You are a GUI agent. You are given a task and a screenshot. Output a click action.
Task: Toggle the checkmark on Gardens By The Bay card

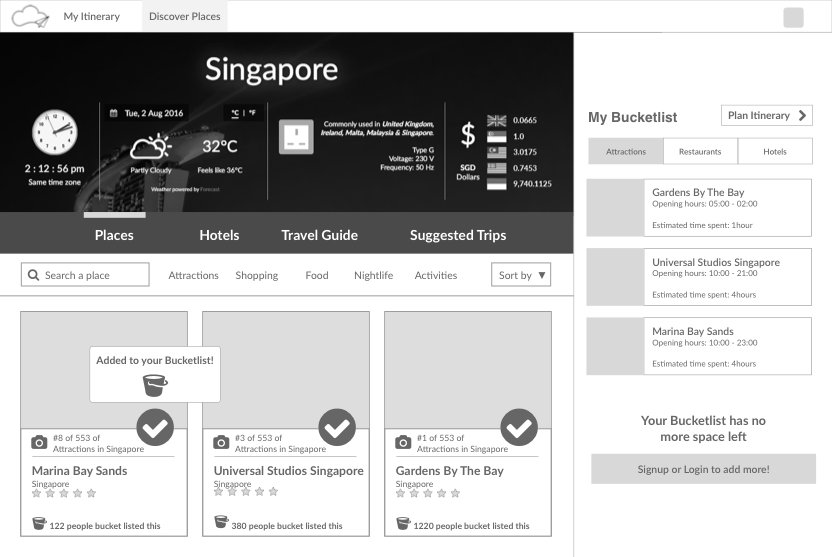click(x=519, y=427)
